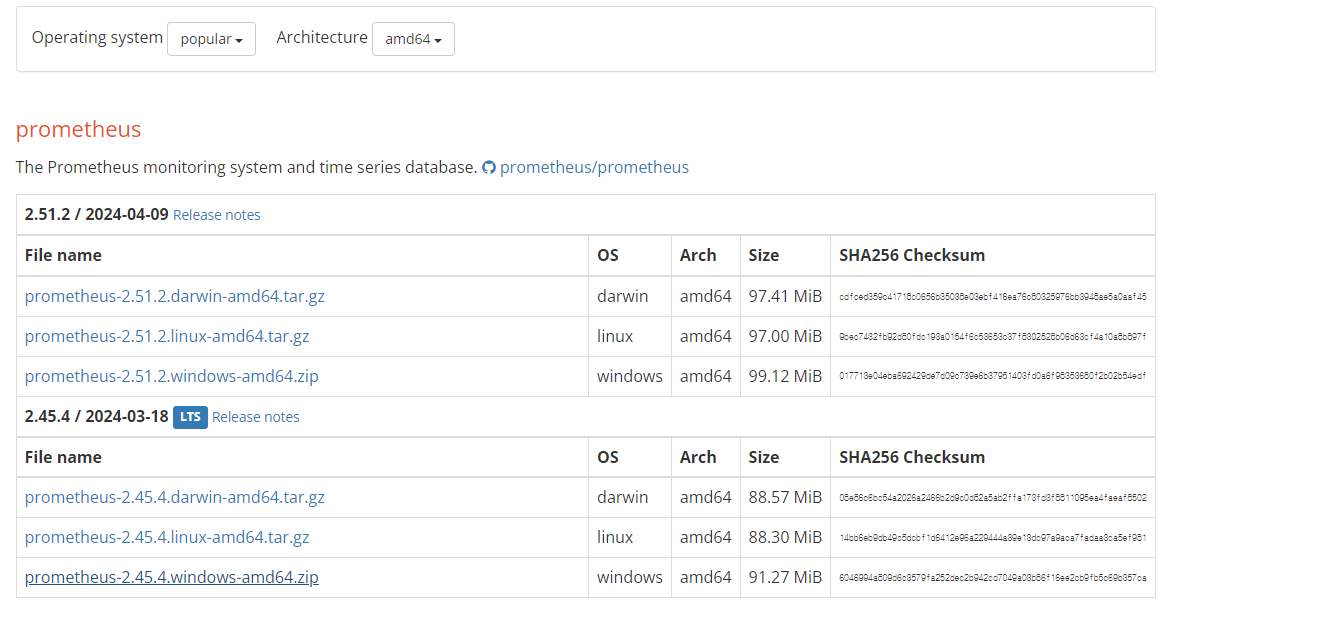Screen dimensions: 1337x631
Task: Click 'windows' OS cell in 2.45.4 table
Action: click(x=630, y=577)
